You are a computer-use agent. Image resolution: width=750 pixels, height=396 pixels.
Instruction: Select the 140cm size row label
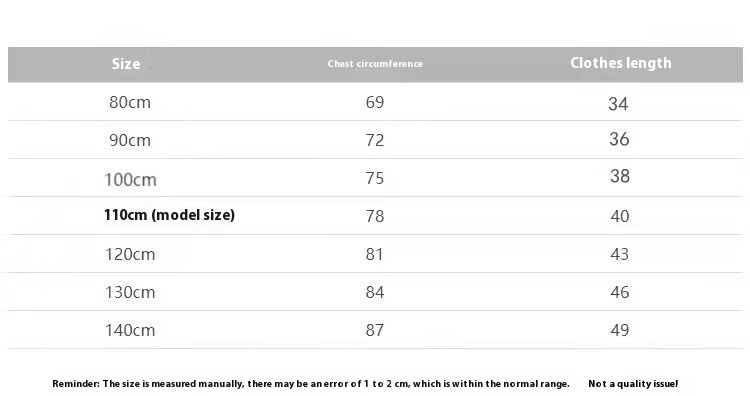pyautogui.click(x=130, y=330)
